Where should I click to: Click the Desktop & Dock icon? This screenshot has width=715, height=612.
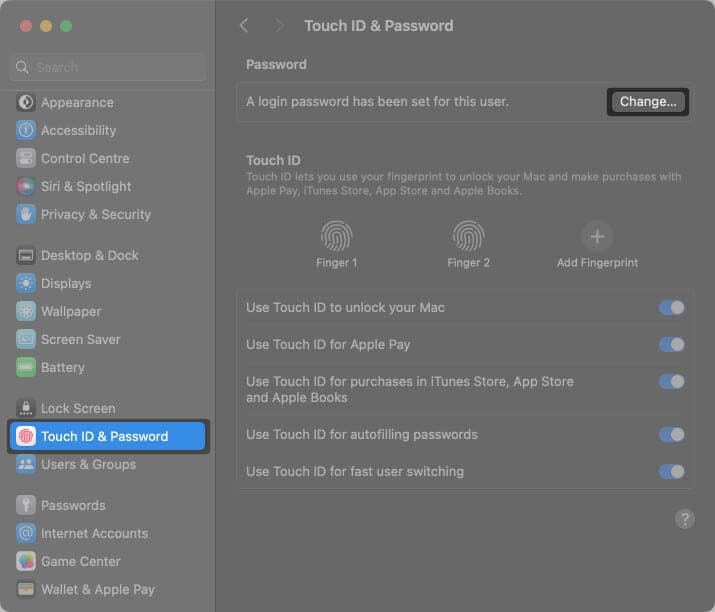pos(26,255)
